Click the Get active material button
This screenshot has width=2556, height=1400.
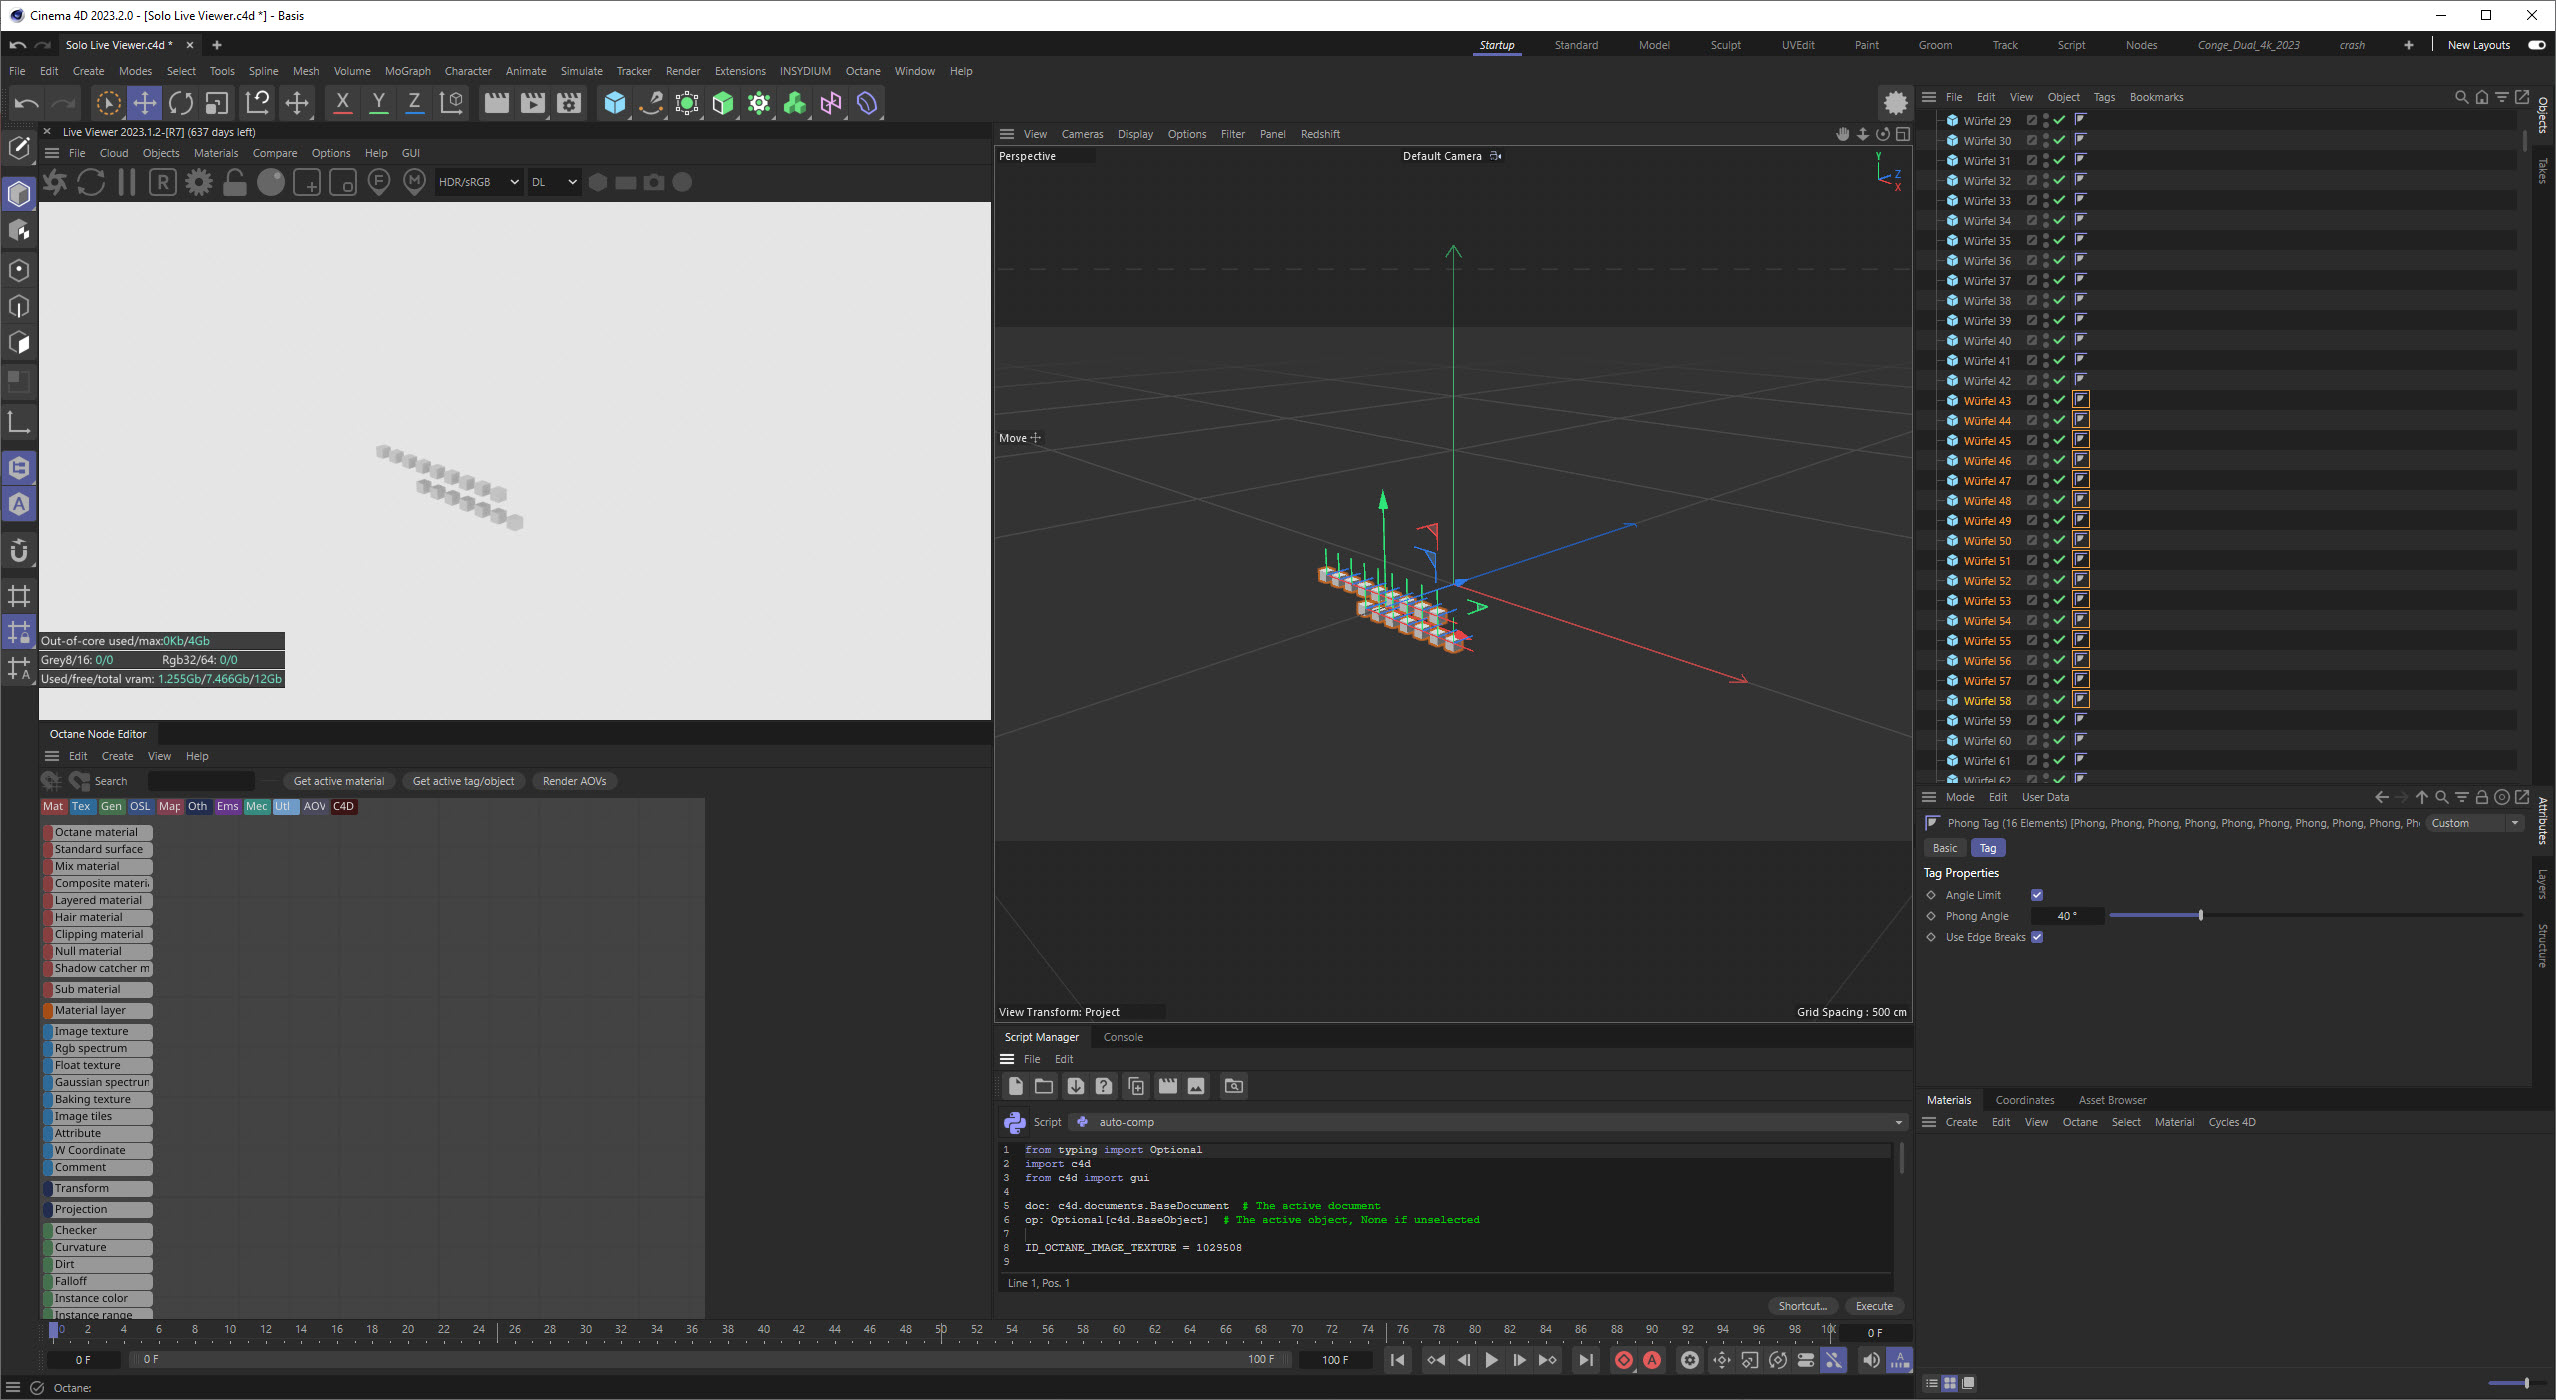[338, 781]
